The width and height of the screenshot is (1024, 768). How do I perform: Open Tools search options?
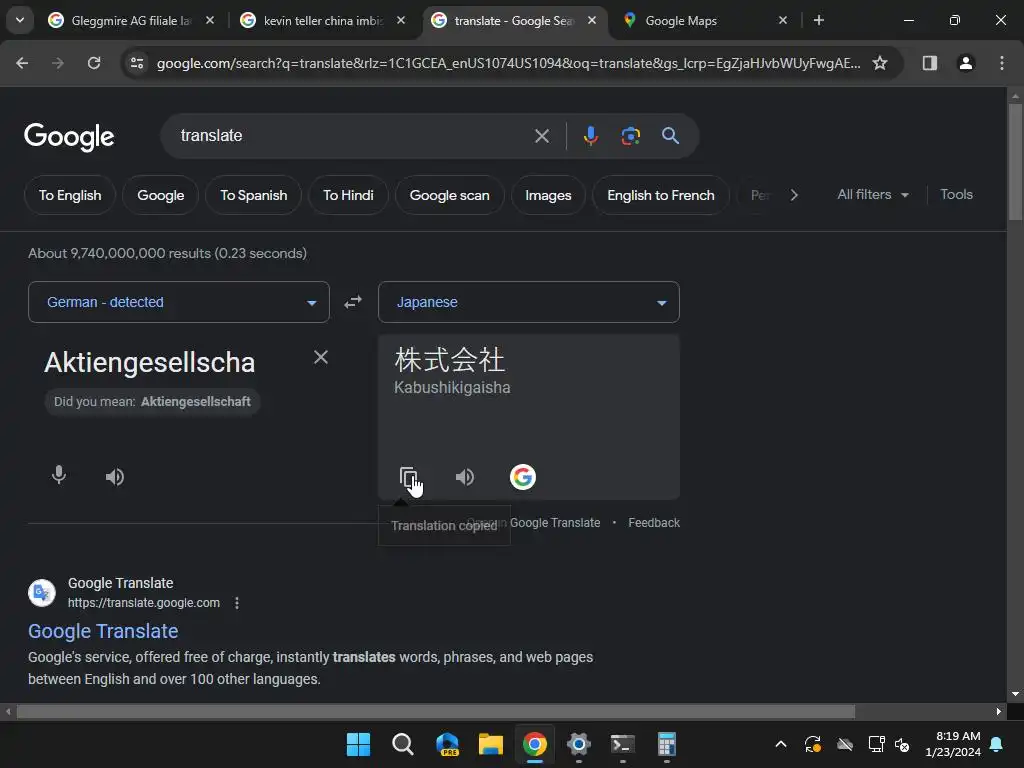[956, 195]
